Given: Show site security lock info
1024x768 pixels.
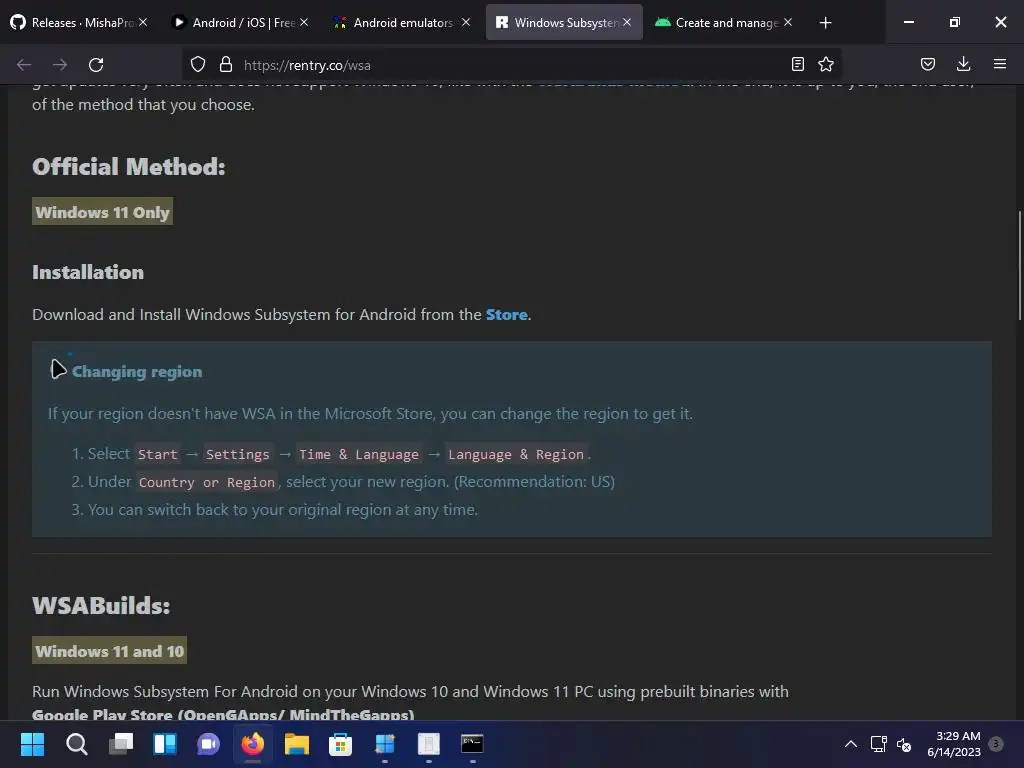Looking at the screenshot, I should [226, 65].
